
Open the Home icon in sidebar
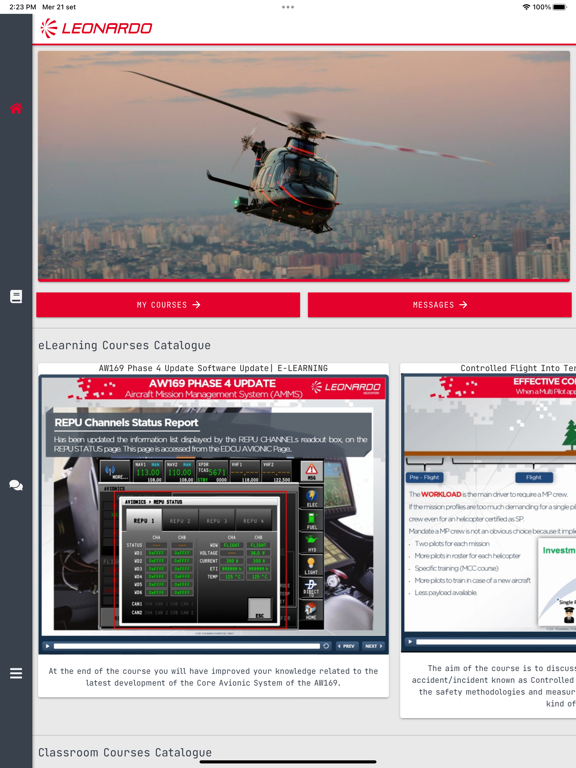tap(16, 108)
